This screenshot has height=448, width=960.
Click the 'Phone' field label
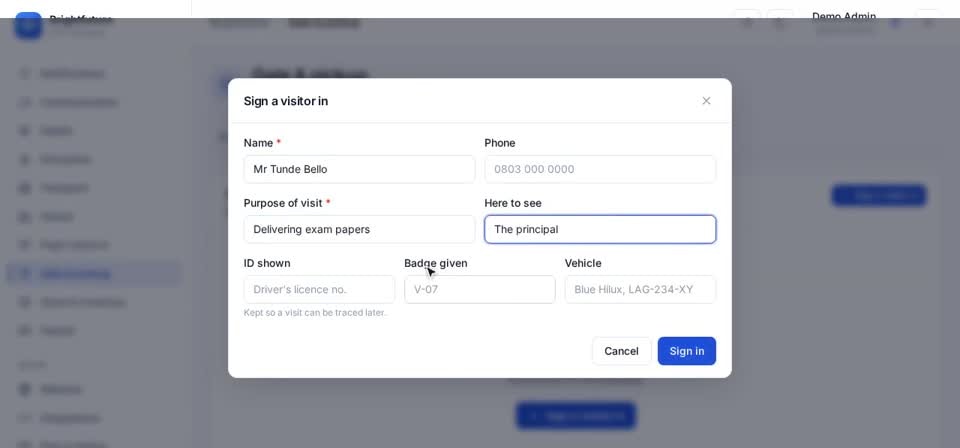pos(500,143)
